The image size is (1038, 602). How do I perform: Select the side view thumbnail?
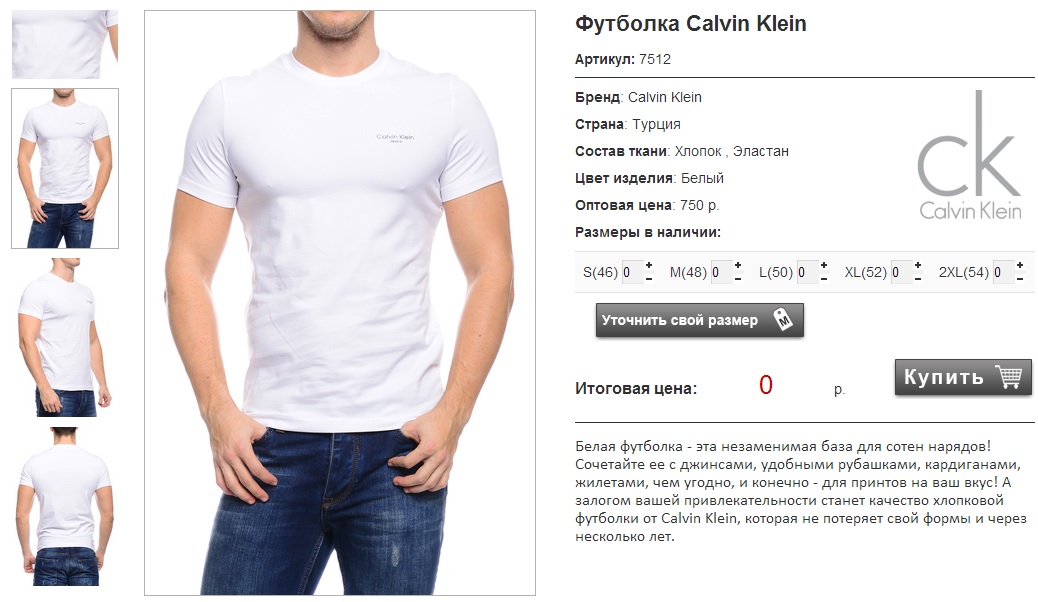point(65,337)
